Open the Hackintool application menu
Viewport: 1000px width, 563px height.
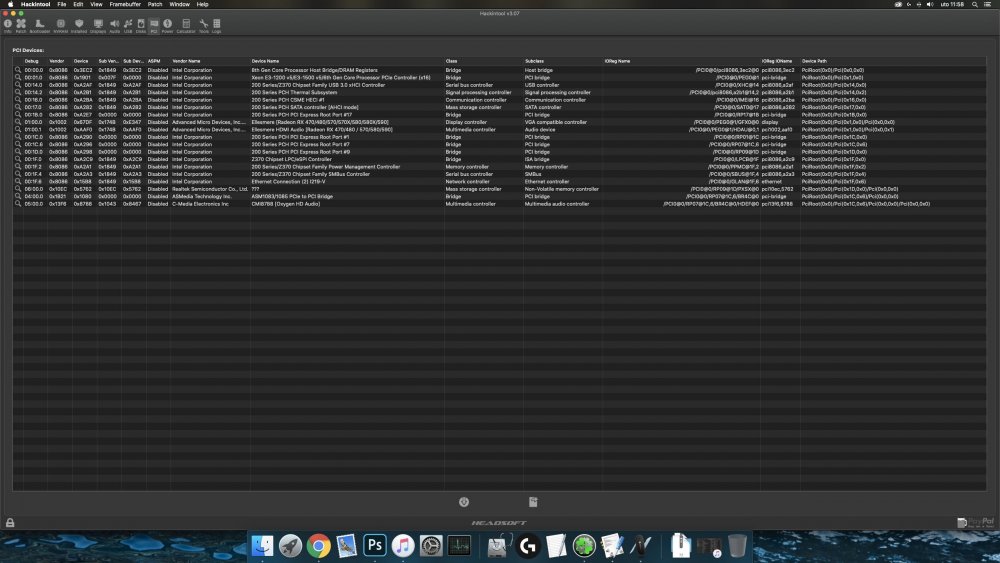[x=35, y=4]
